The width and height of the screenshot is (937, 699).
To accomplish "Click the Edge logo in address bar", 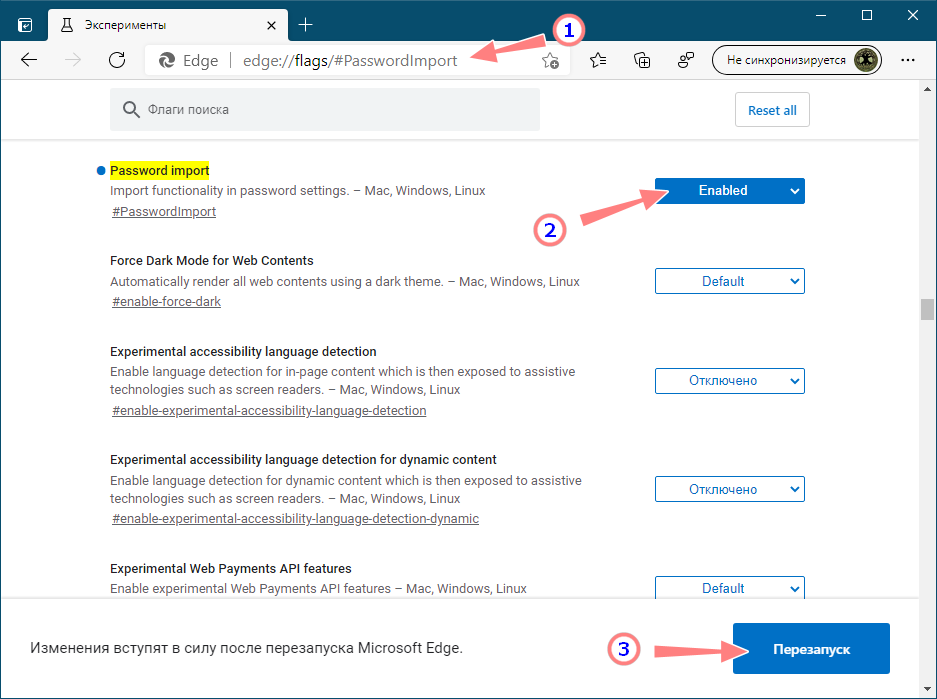I will (x=167, y=60).
